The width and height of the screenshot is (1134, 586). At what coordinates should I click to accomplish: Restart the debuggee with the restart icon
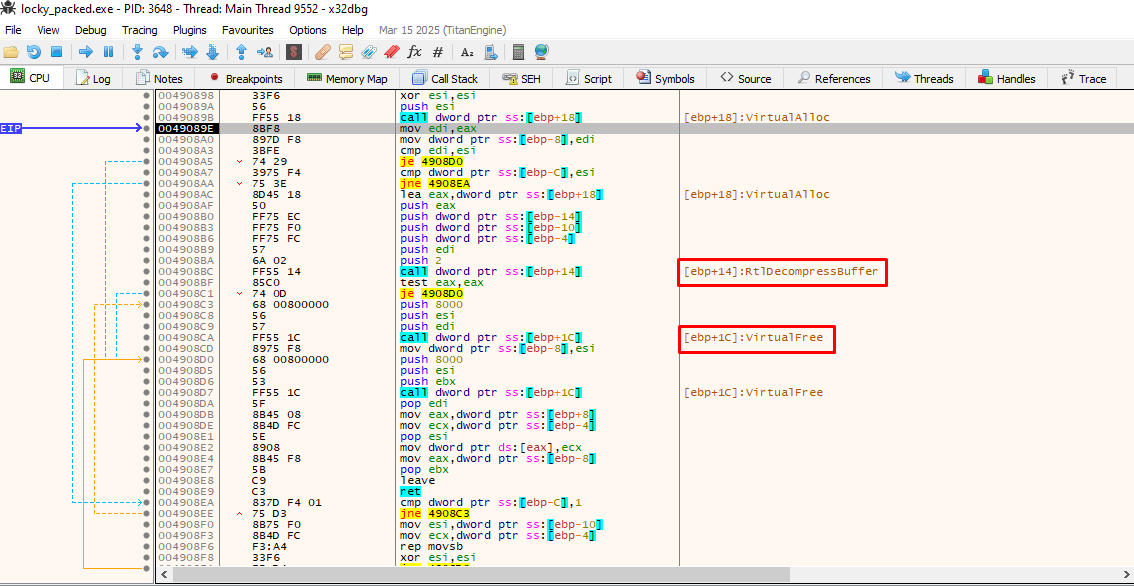coord(34,52)
